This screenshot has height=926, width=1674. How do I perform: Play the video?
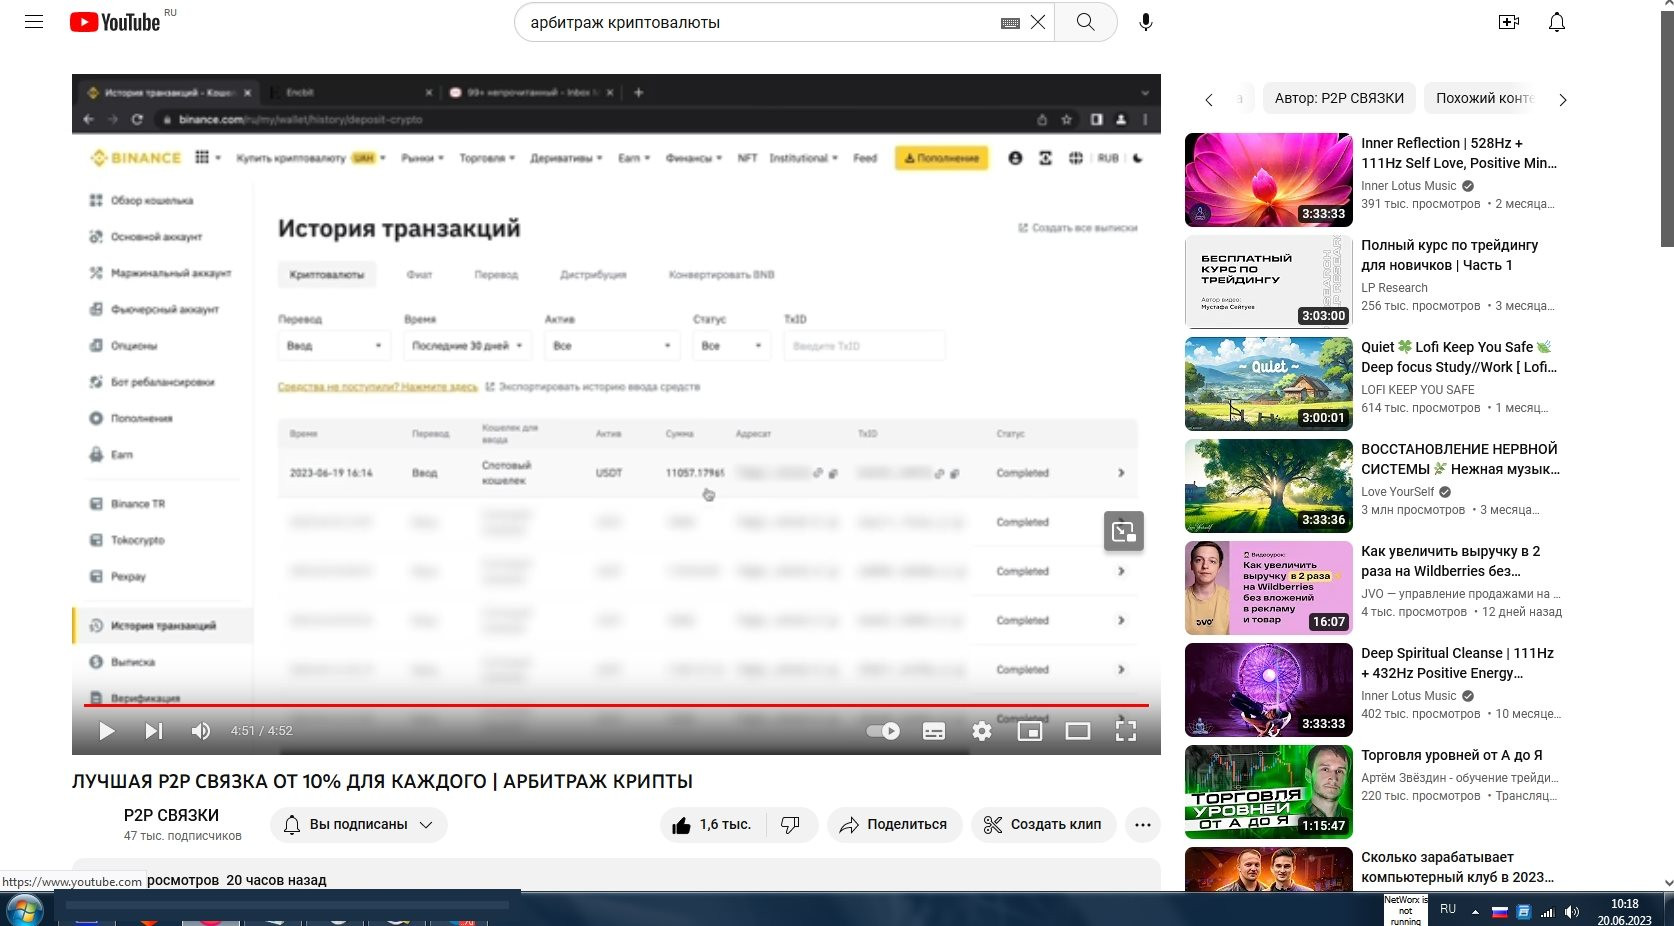(x=106, y=731)
